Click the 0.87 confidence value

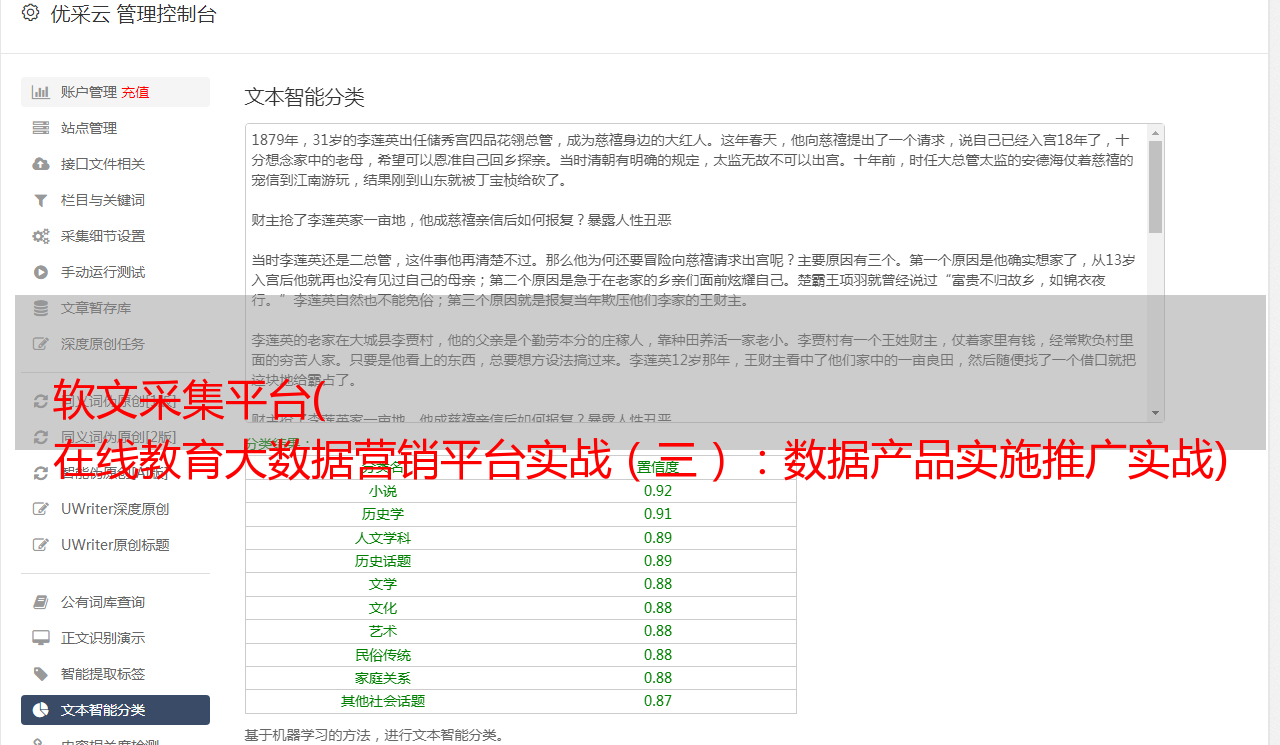(x=658, y=701)
